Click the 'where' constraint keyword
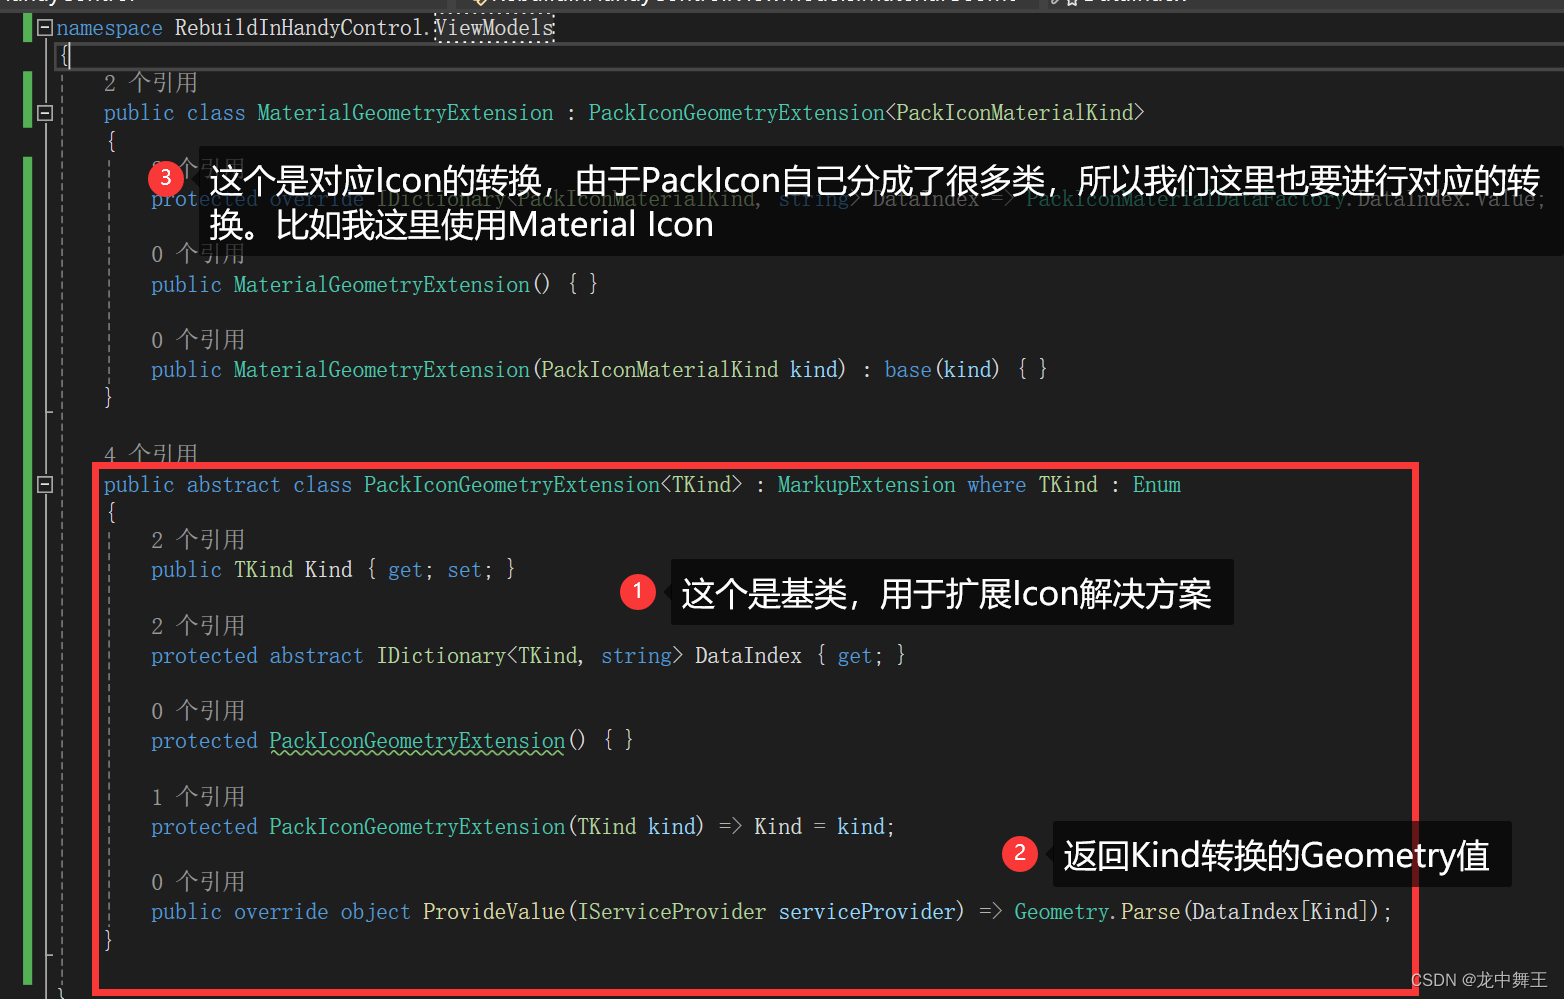This screenshot has width=1564, height=999. point(997,485)
